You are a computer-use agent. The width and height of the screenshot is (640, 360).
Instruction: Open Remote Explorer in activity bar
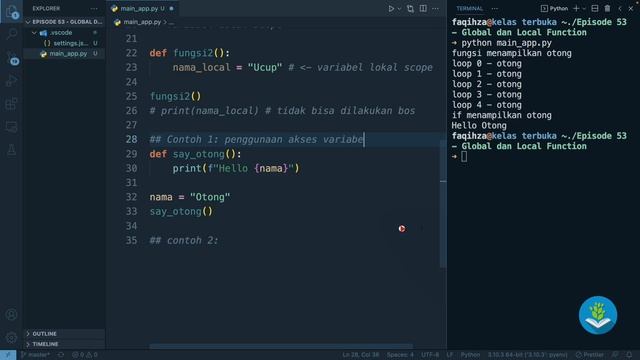tap(11, 127)
